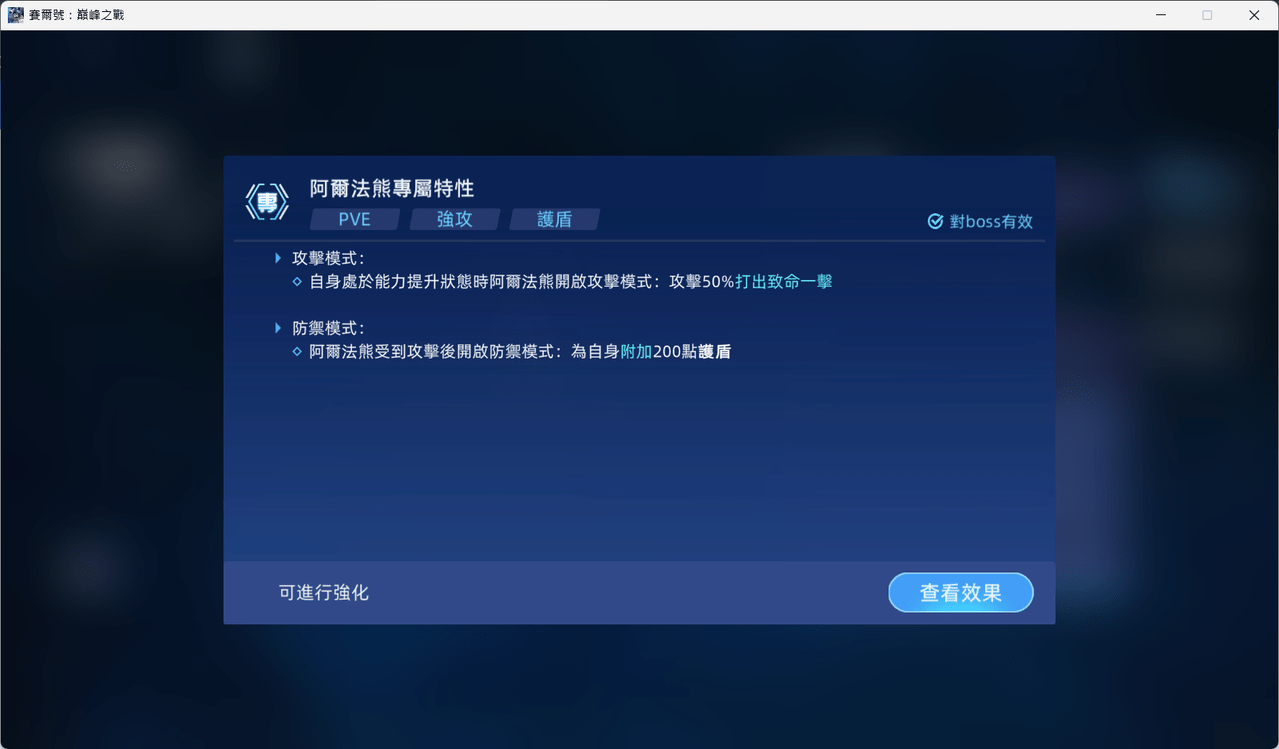This screenshot has width=1279, height=749.
Task: Select the 強攻 tag
Action: (x=455, y=219)
